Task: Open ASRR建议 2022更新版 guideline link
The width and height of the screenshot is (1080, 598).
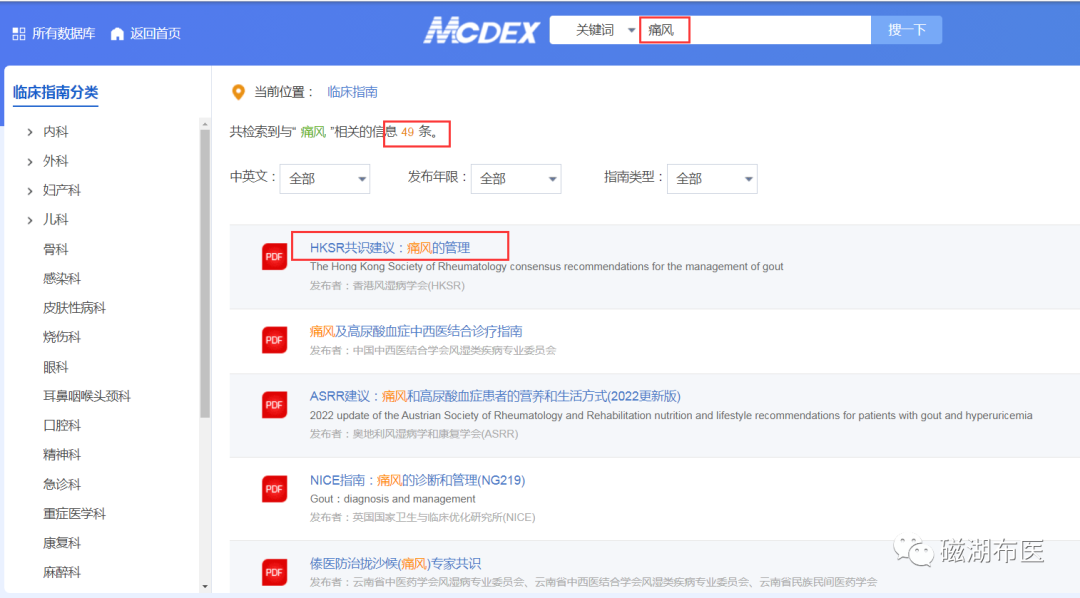Action: pyautogui.click(x=495, y=396)
